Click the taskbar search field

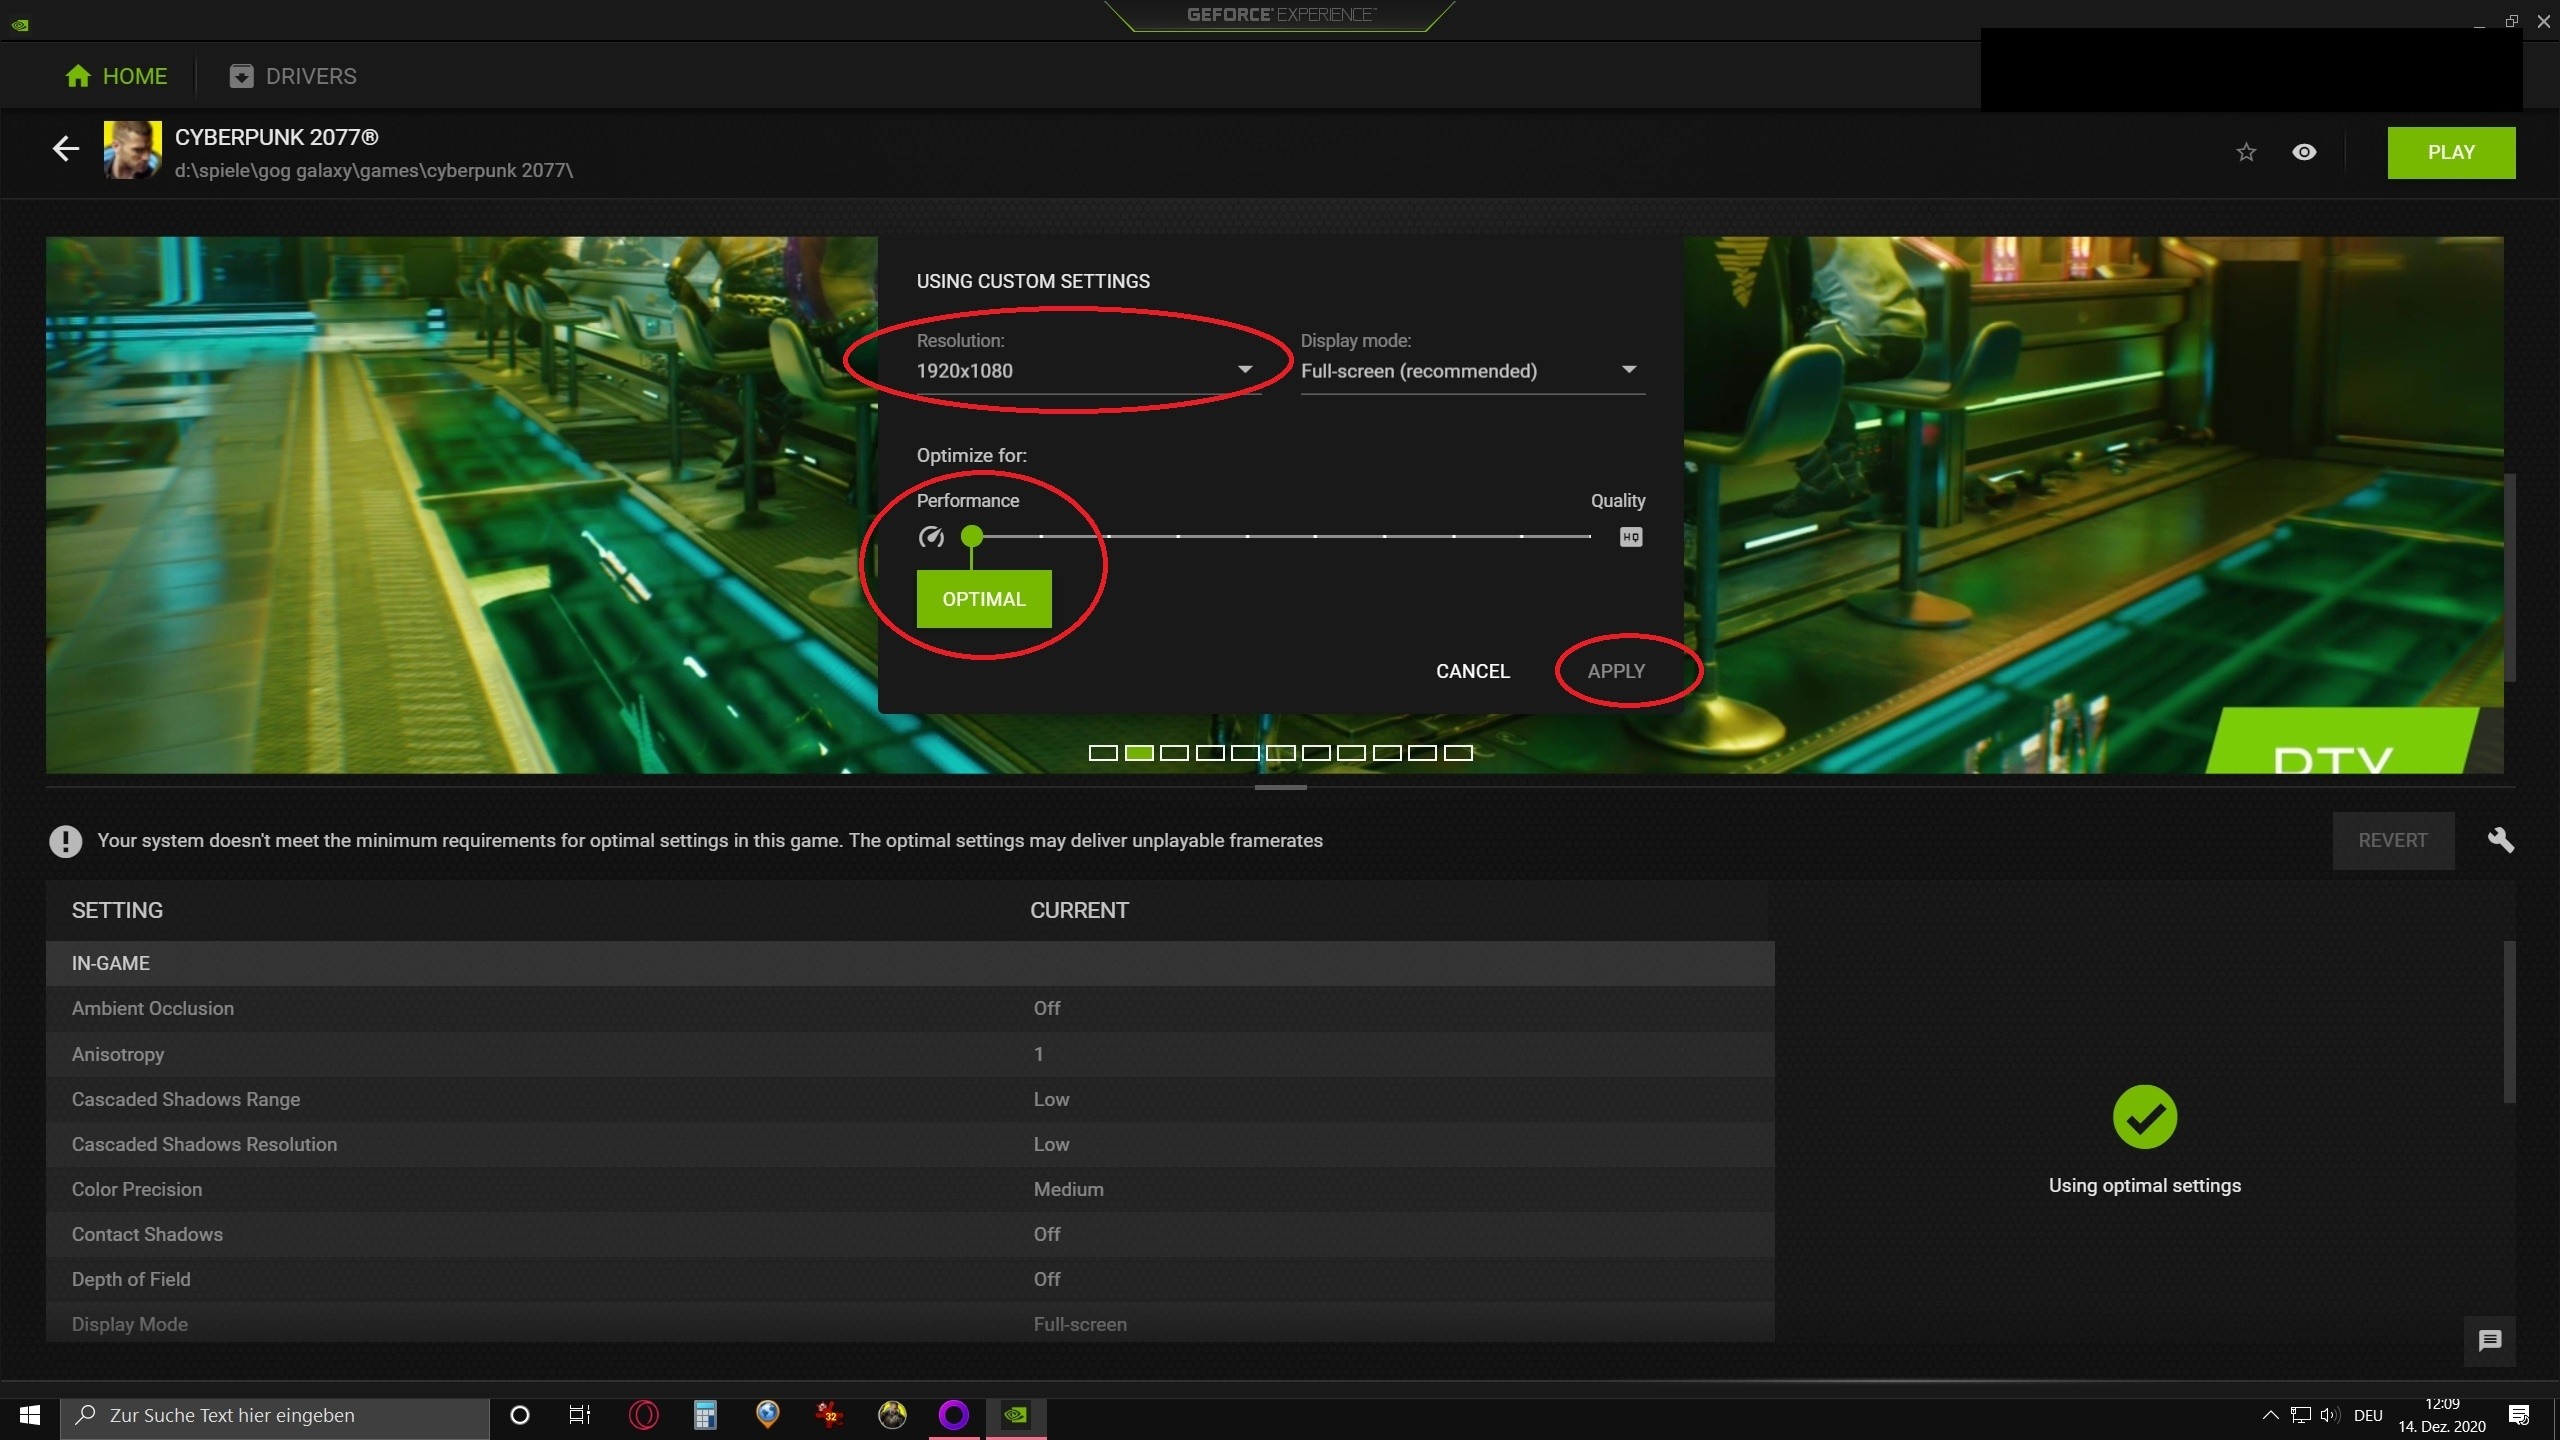point(275,1415)
